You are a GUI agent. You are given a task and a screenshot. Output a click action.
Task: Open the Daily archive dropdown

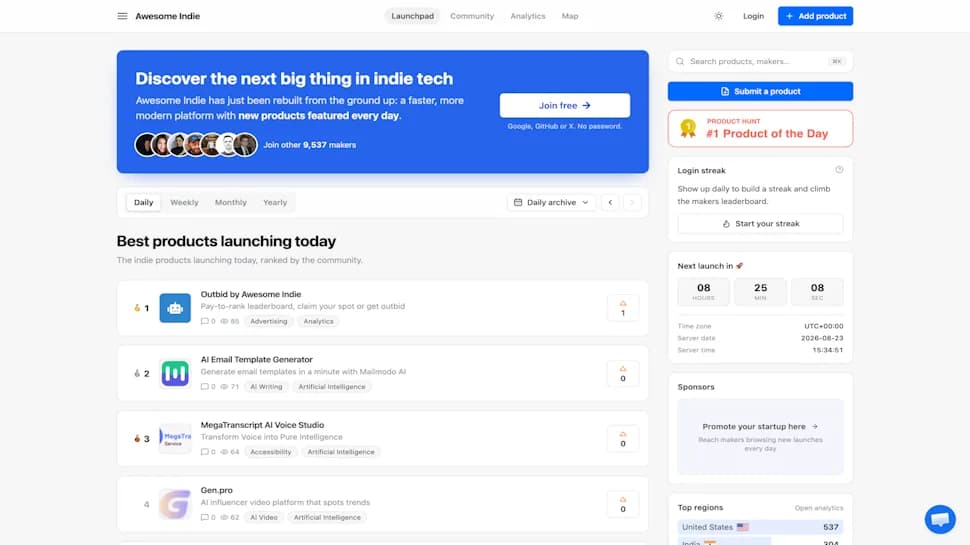point(551,202)
